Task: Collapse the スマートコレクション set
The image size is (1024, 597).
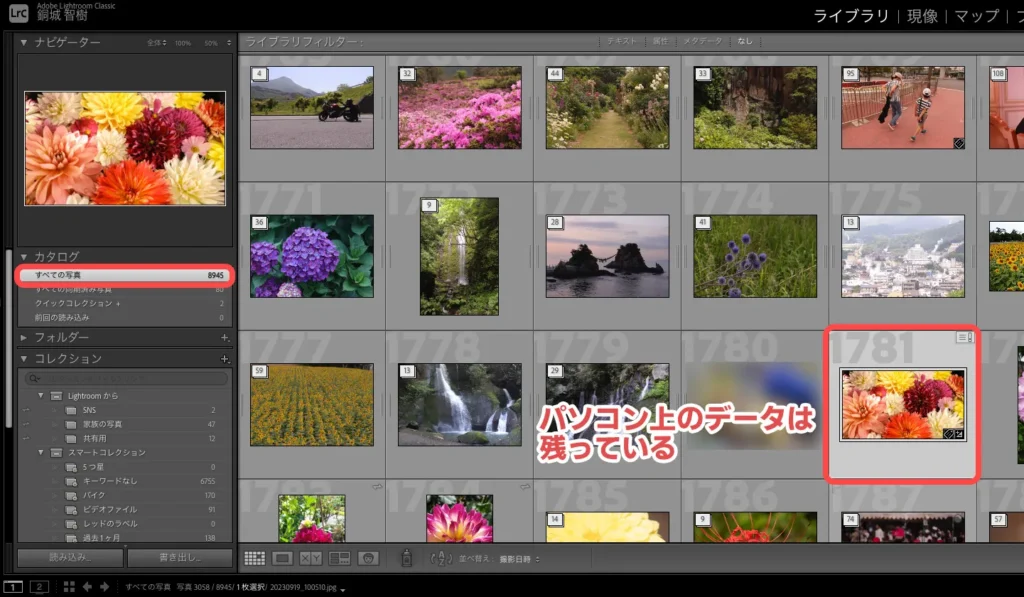Action: 42,453
